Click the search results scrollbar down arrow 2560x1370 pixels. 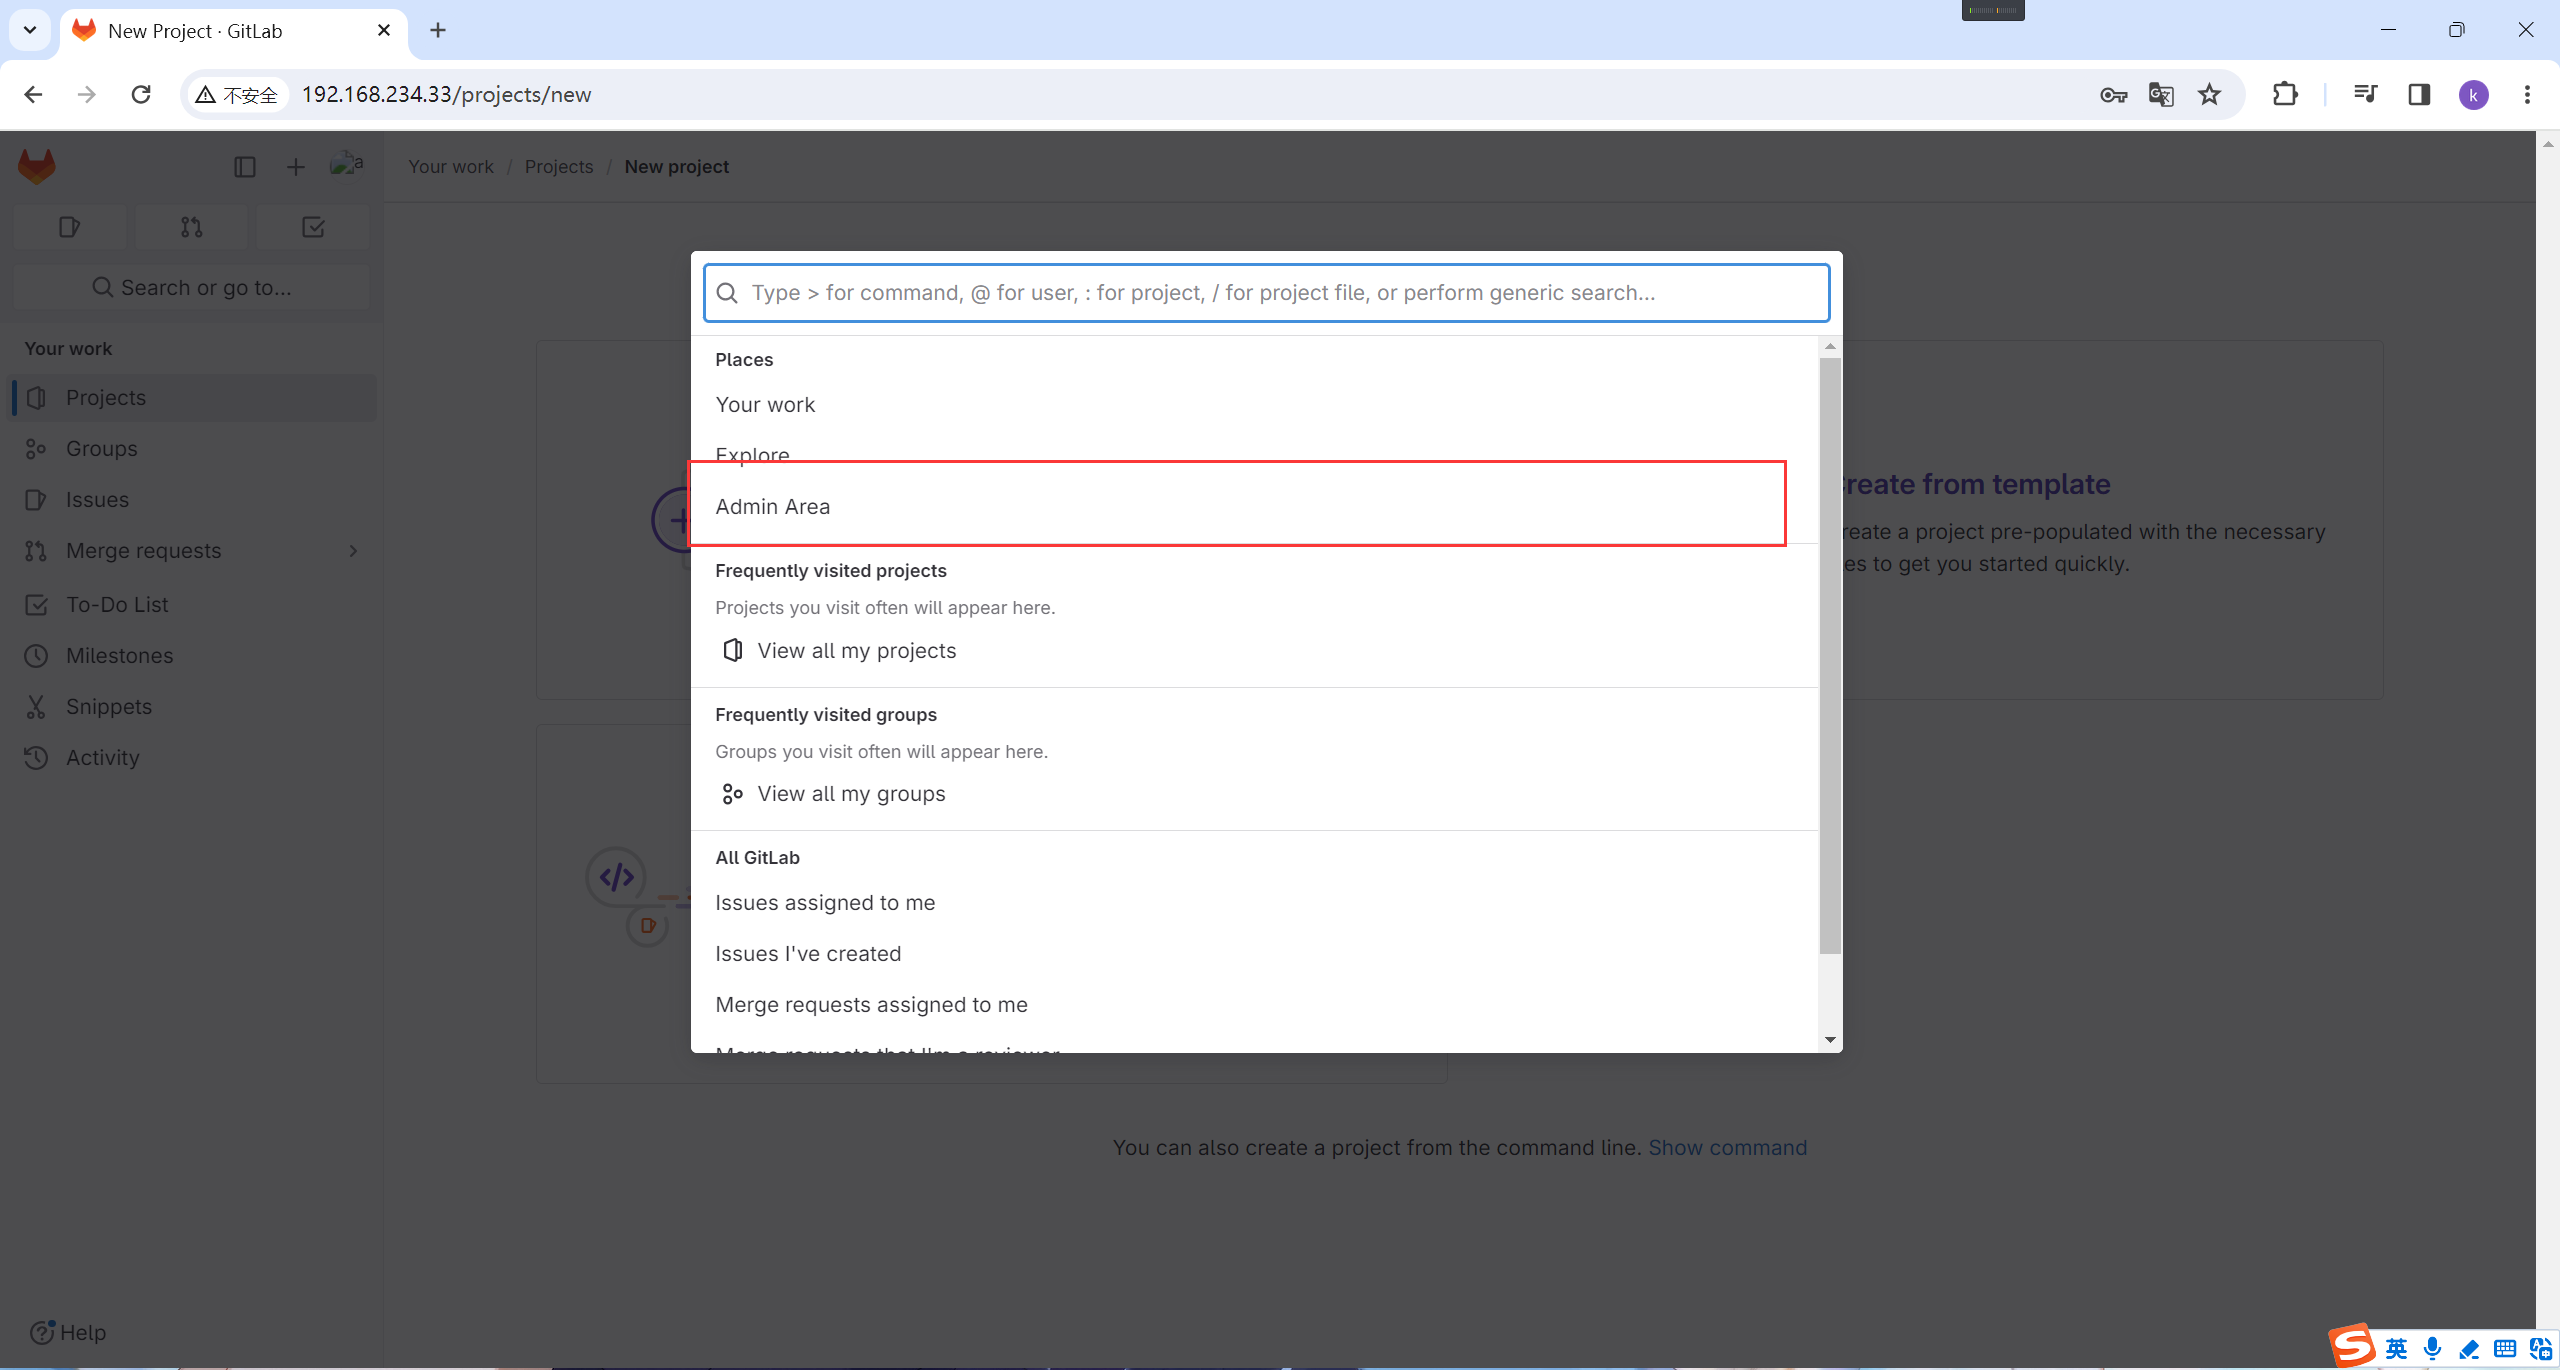click(1830, 1040)
